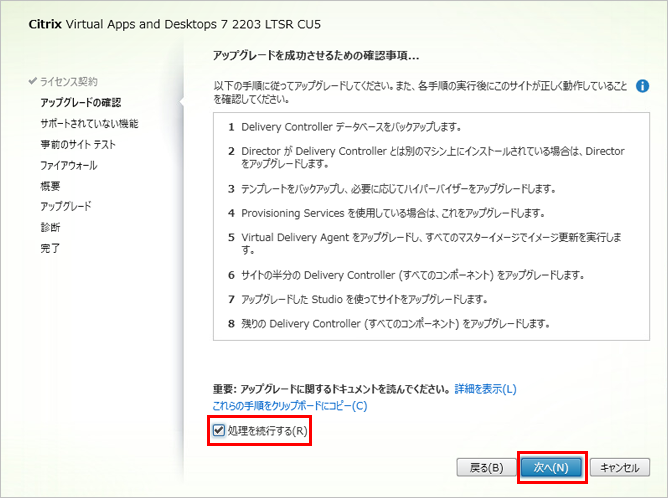
Task: Click step 3 テンプレートをバックアップ text
Action: [398, 189]
